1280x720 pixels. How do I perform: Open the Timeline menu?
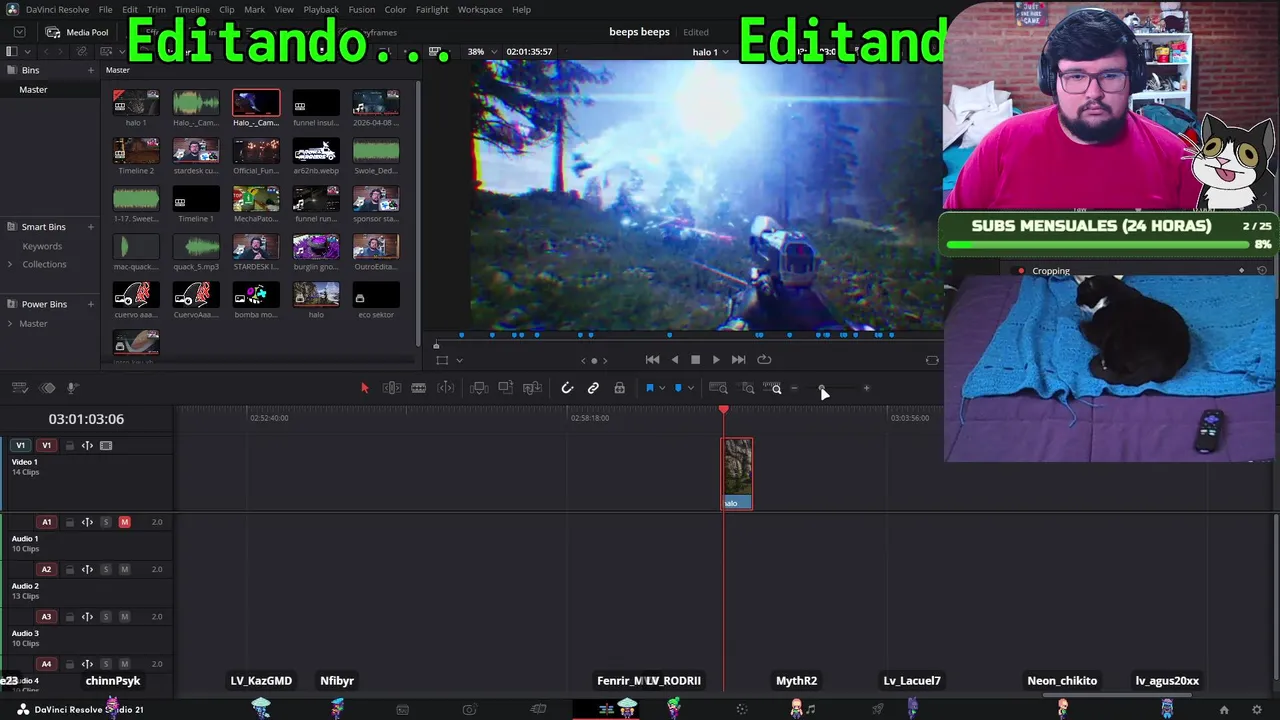192,10
